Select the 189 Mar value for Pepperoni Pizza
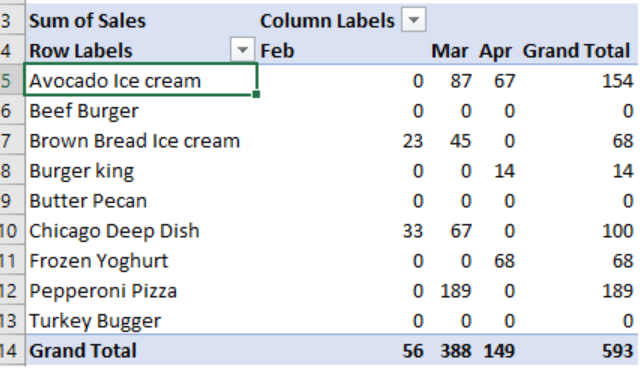 tap(456, 291)
